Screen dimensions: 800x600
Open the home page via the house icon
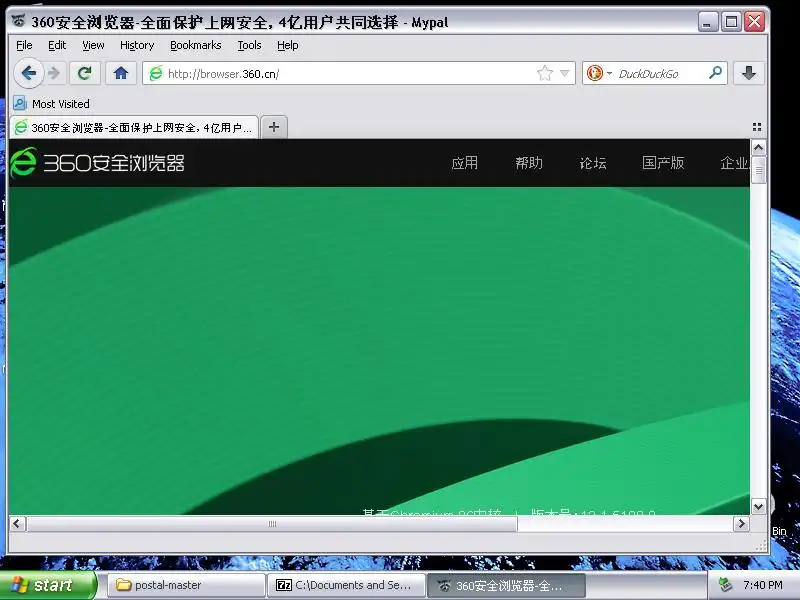[x=121, y=73]
